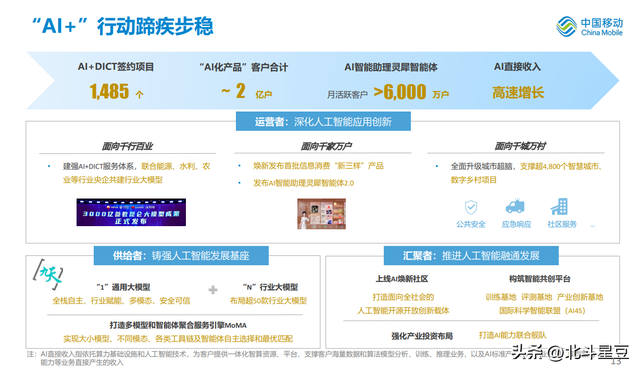Click the 产业创新基地 text
The image size is (640, 371).
click(580, 297)
